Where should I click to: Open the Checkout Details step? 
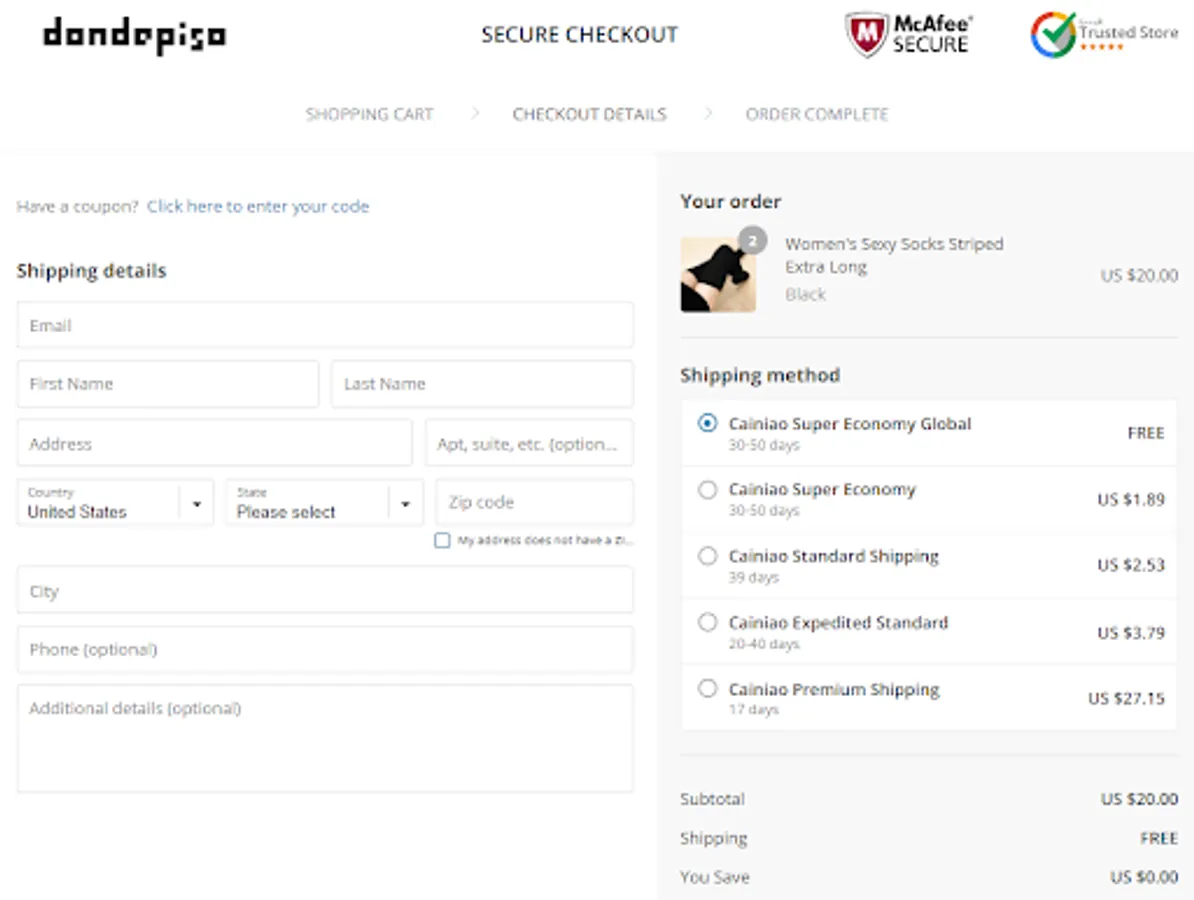[x=589, y=114]
